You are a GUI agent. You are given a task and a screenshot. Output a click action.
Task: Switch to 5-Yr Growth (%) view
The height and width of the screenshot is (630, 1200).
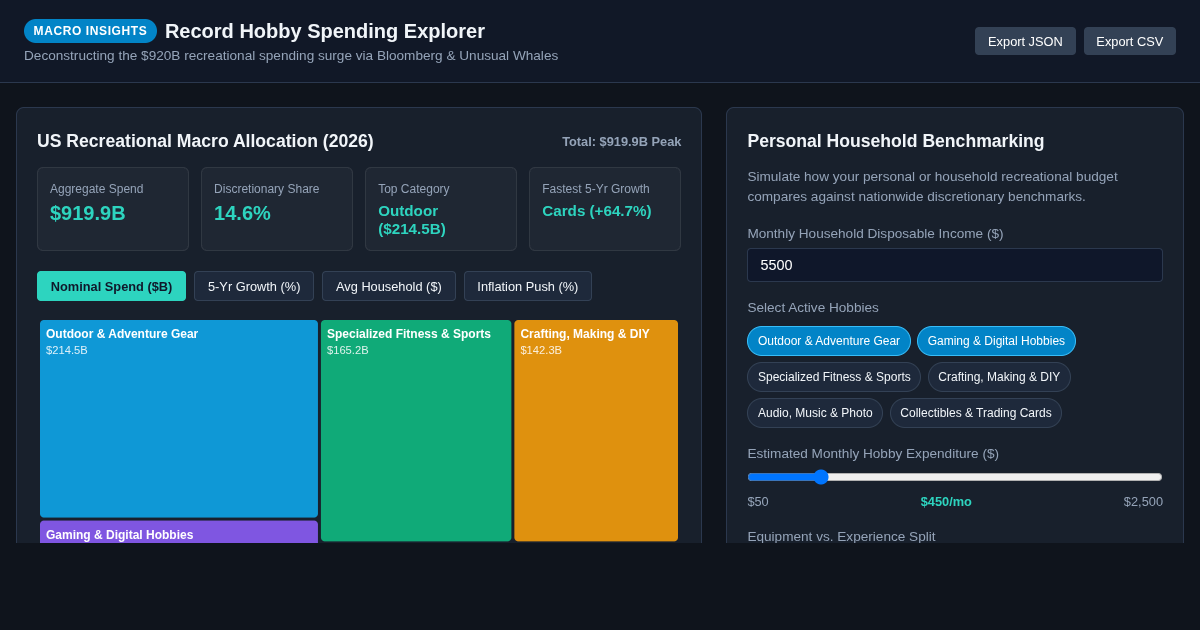click(x=254, y=286)
